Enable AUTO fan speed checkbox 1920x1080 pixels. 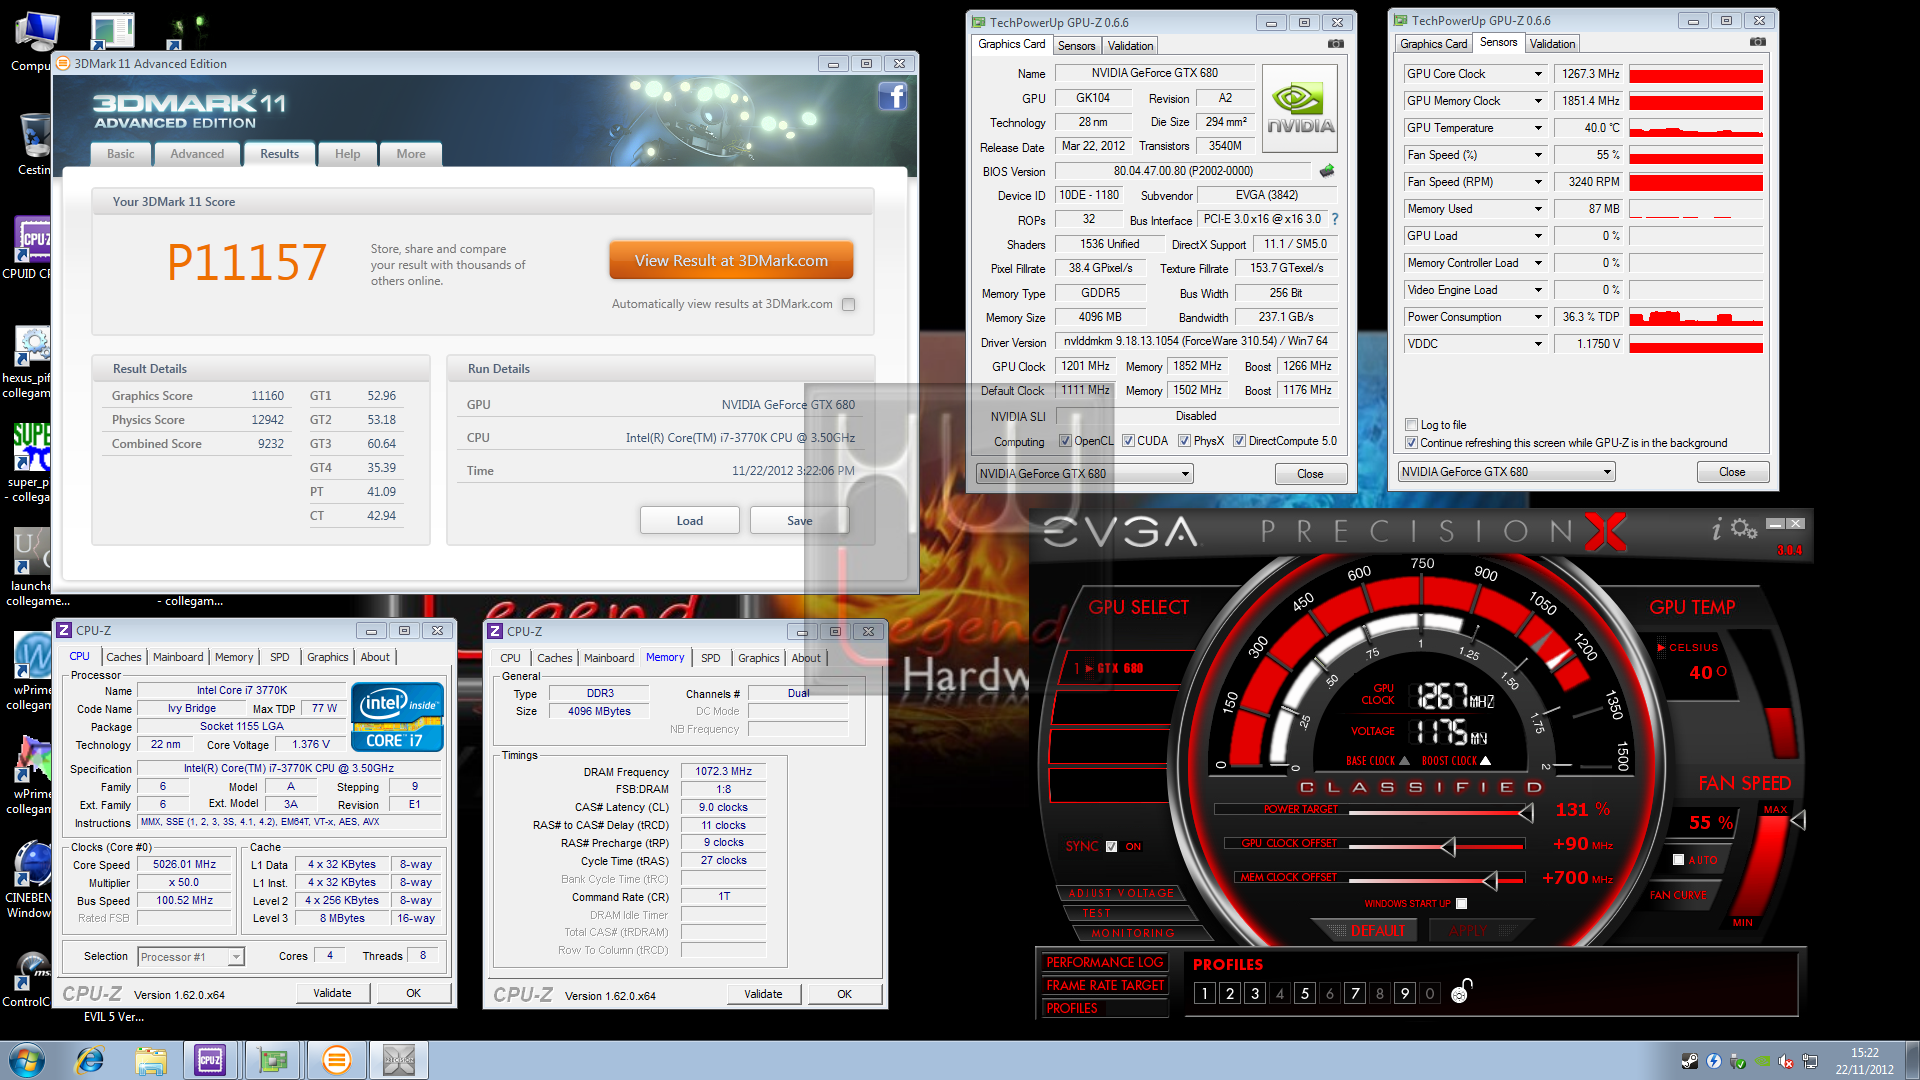click(1679, 859)
